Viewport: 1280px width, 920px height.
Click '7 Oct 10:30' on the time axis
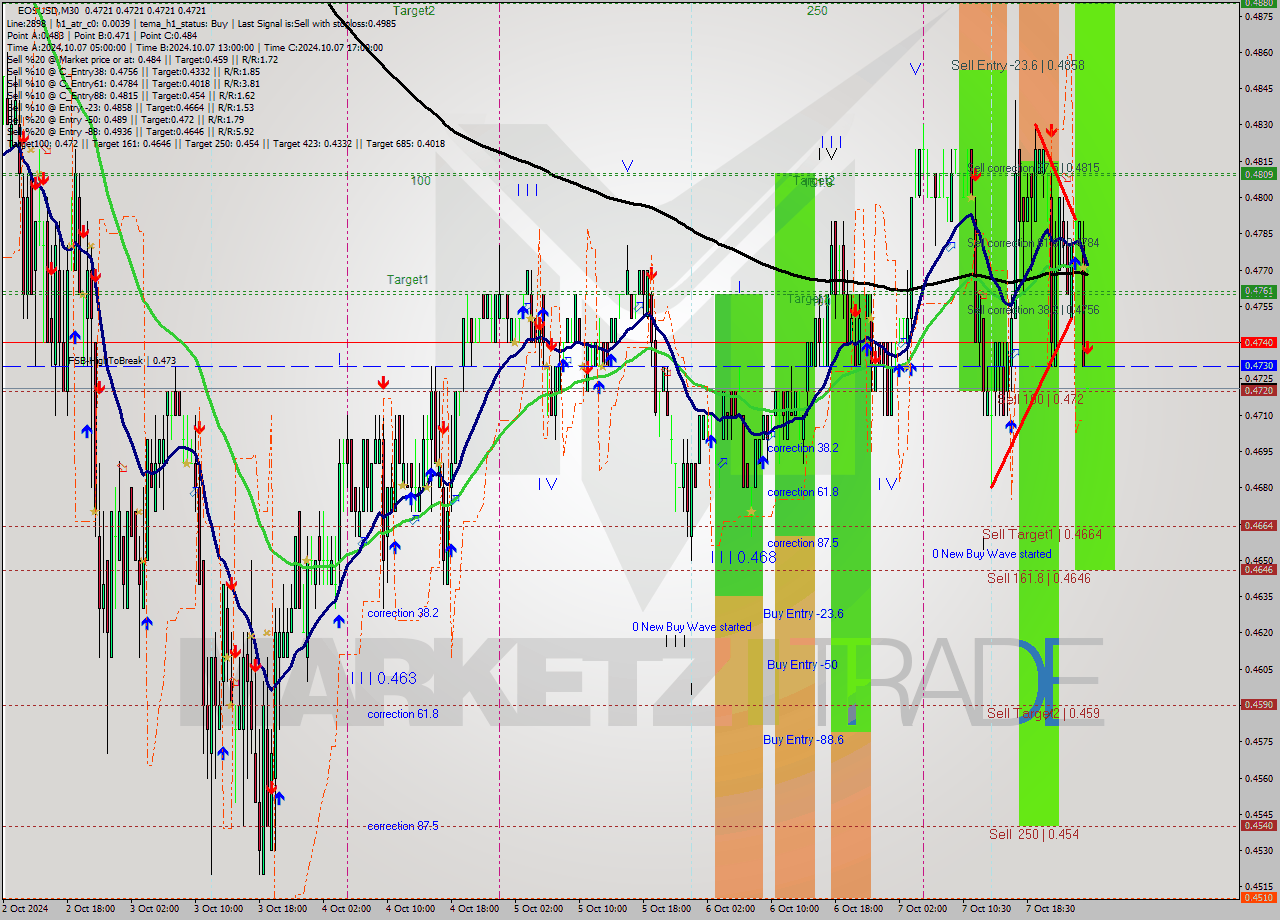pos(985,909)
